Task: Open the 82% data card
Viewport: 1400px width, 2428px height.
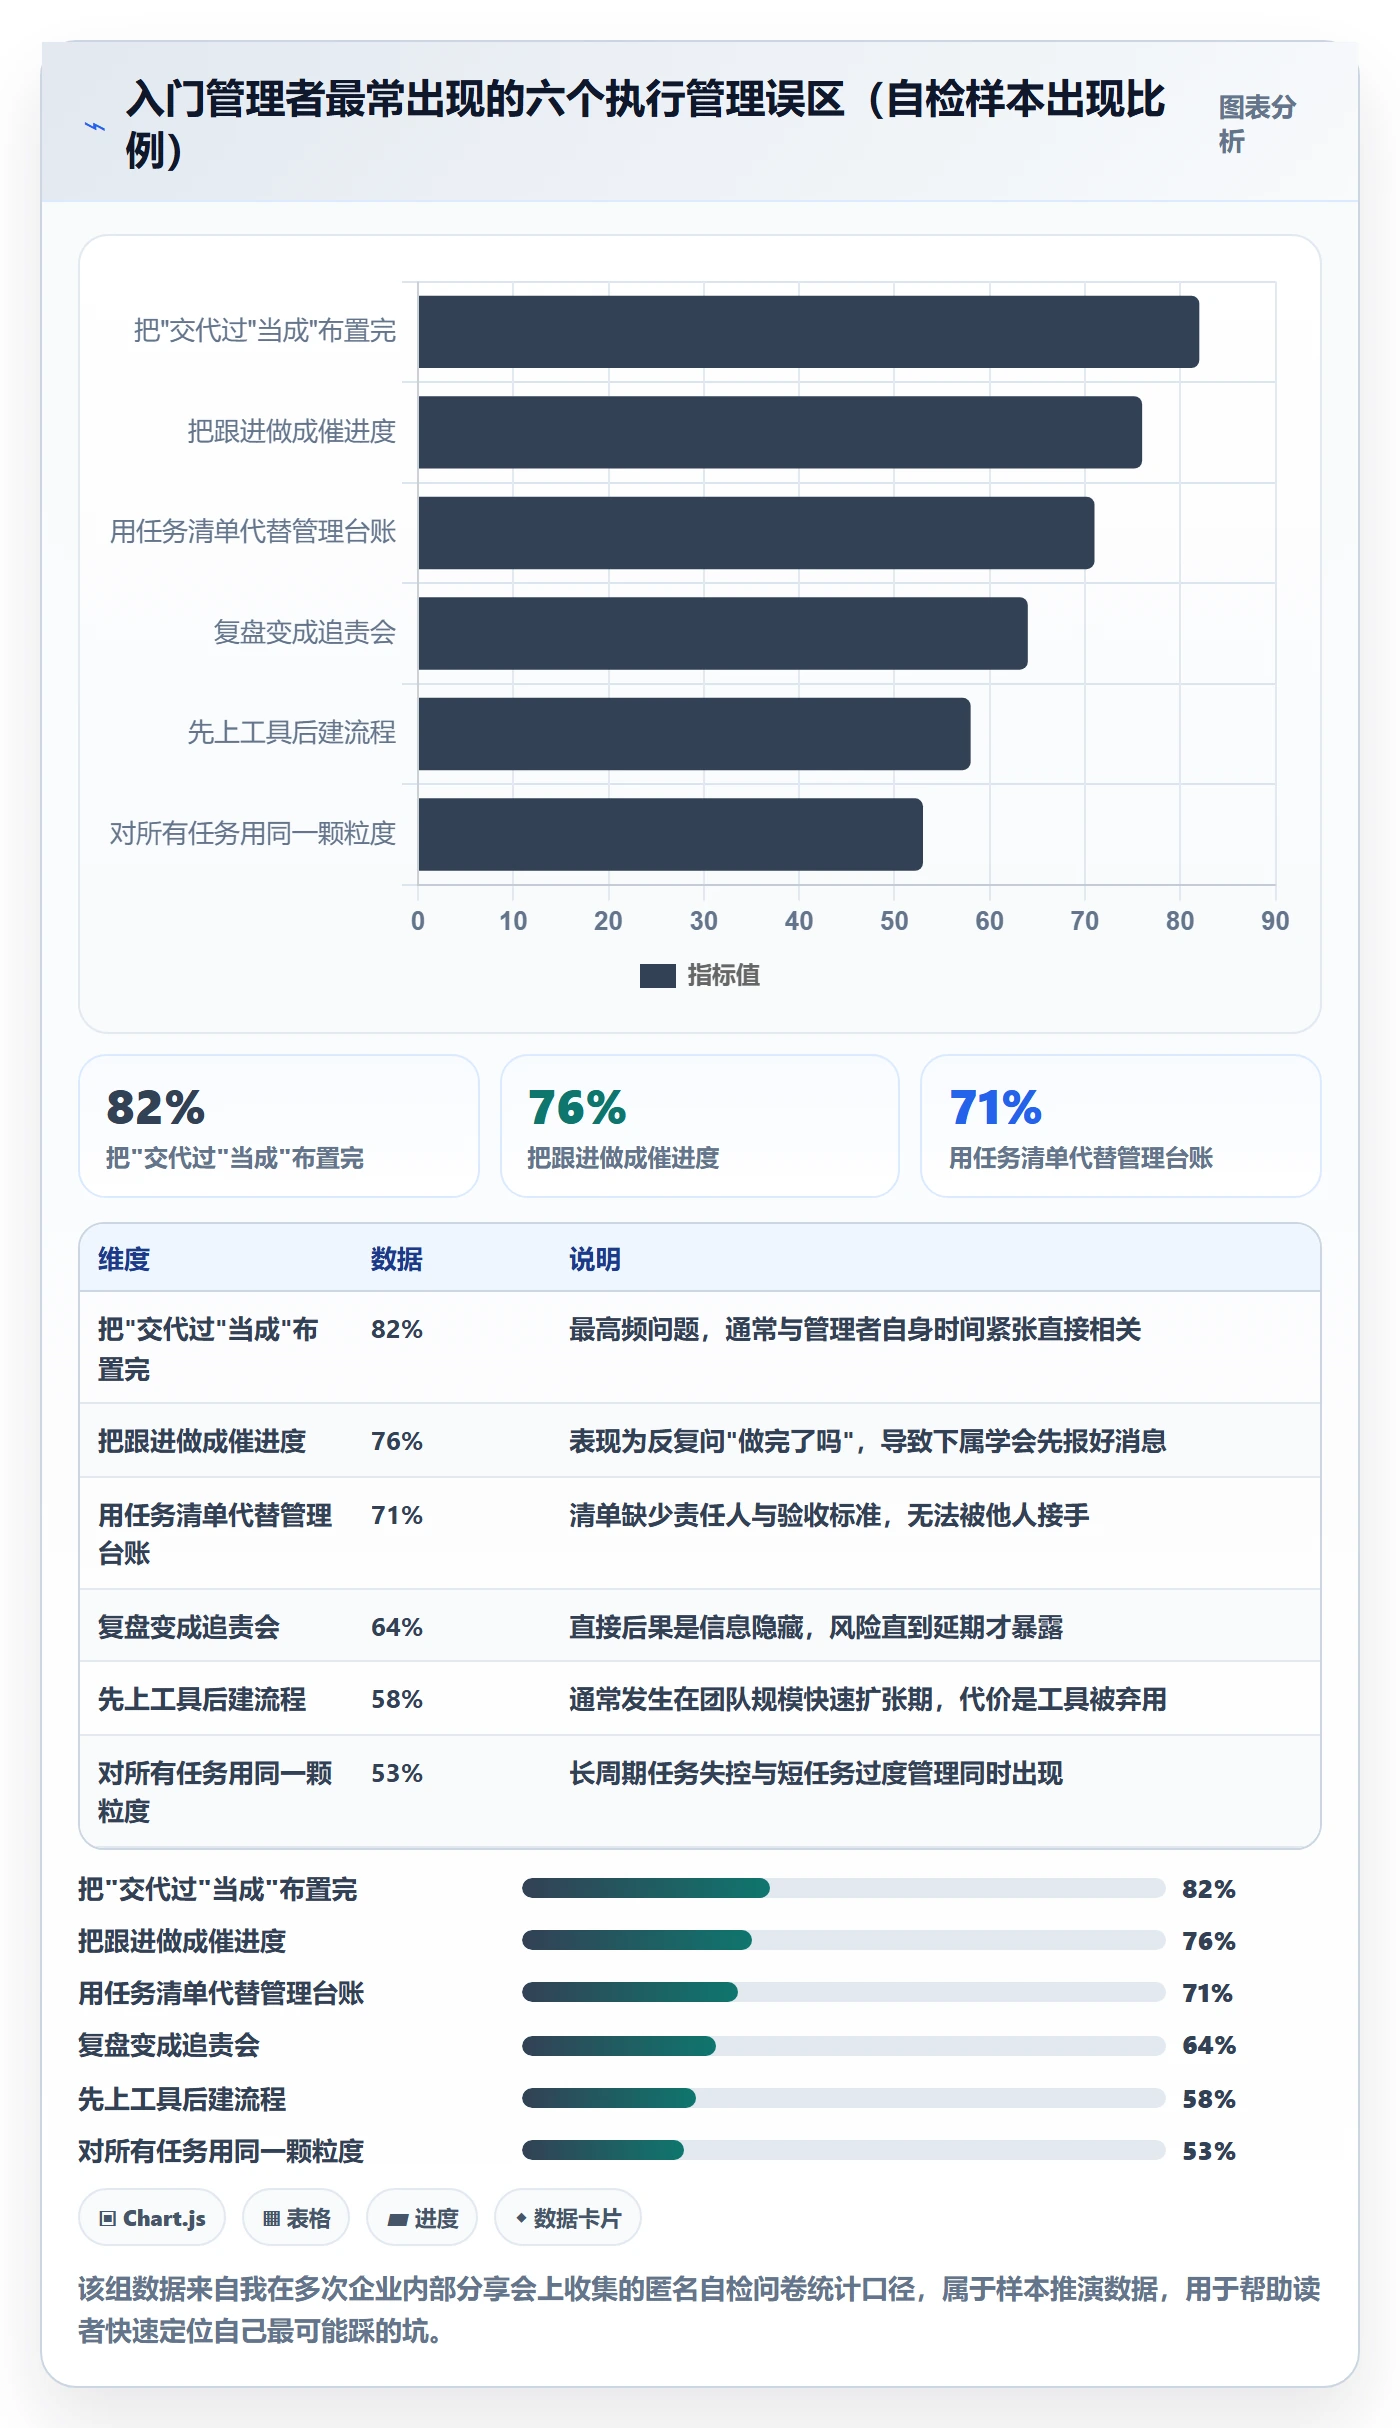Action: (279, 1126)
